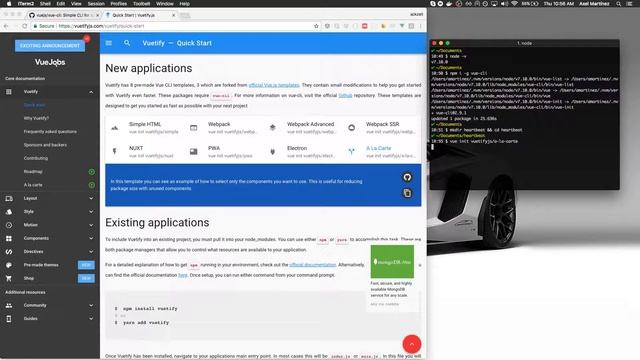
Task: Open the official documentation link
Action: (313, 265)
